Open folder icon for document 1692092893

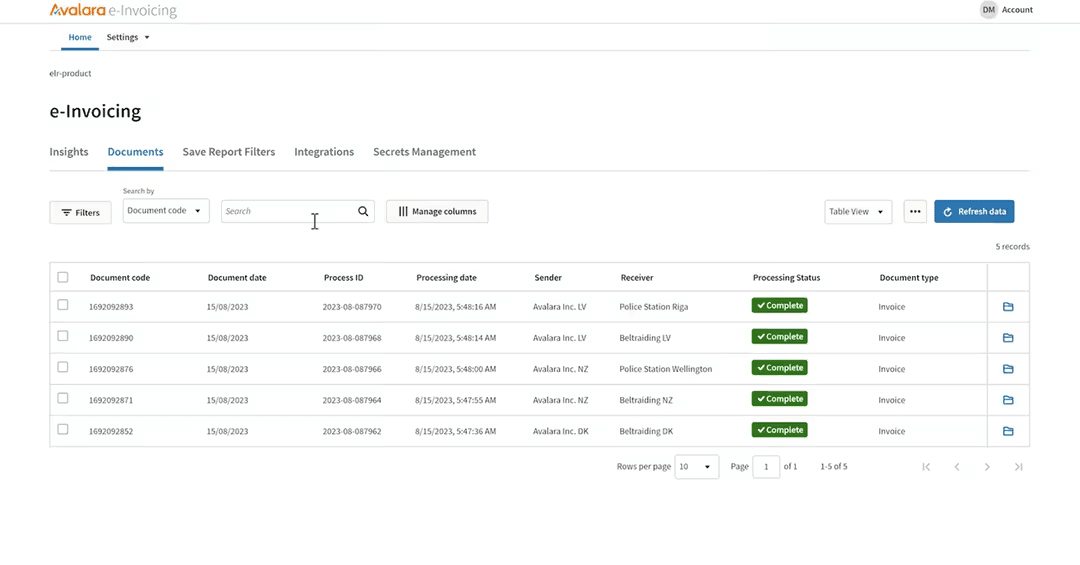point(1008,307)
